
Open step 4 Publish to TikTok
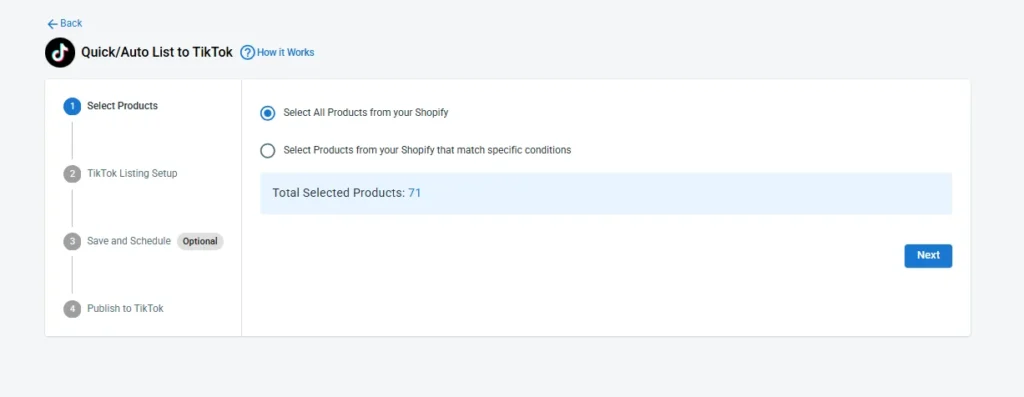pyautogui.click(x=125, y=308)
